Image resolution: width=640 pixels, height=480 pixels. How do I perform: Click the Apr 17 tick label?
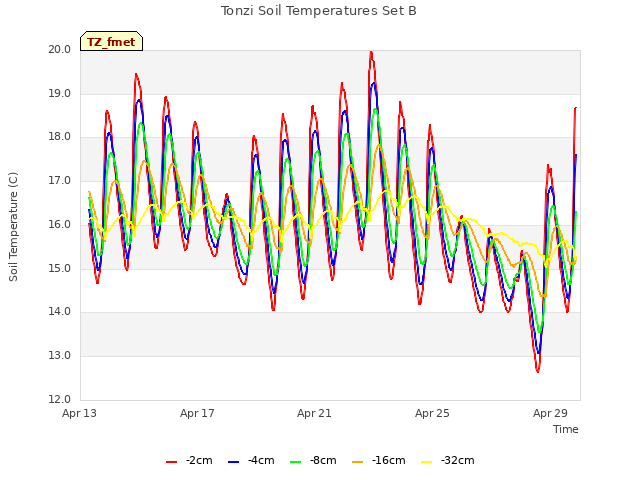tap(197, 413)
